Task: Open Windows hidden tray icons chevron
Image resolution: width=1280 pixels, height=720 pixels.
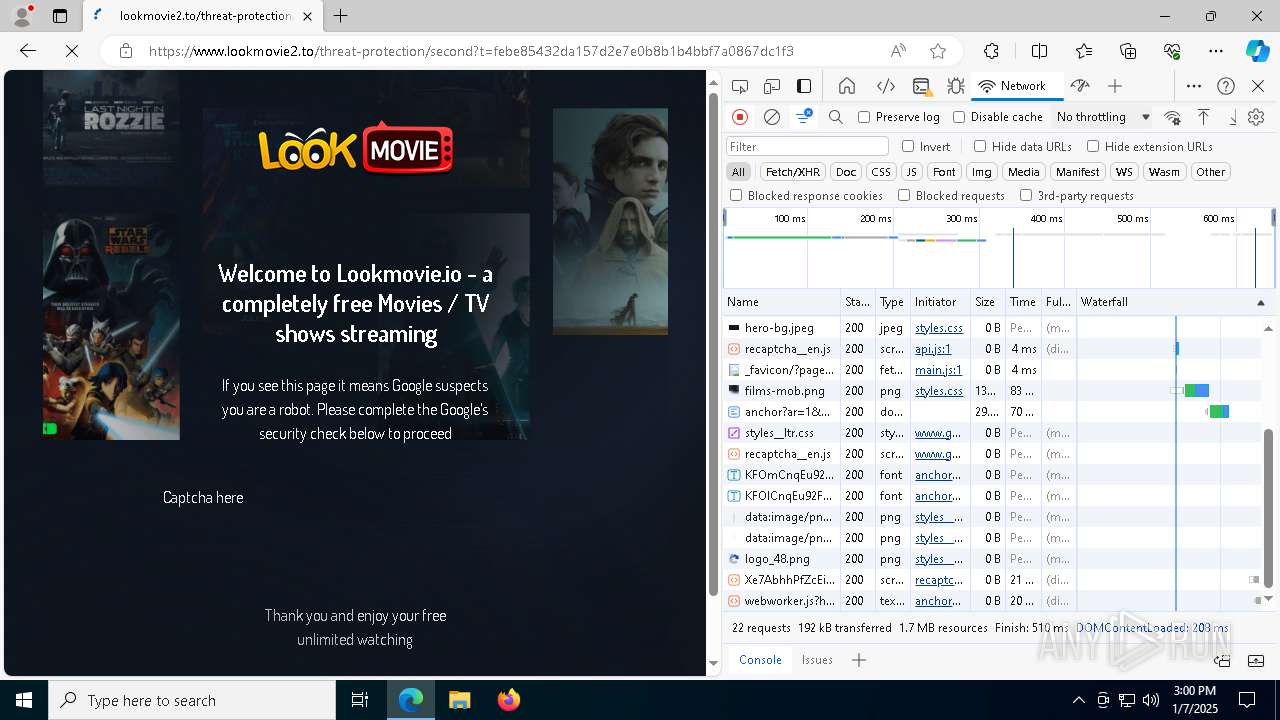Action: (x=1078, y=700)
